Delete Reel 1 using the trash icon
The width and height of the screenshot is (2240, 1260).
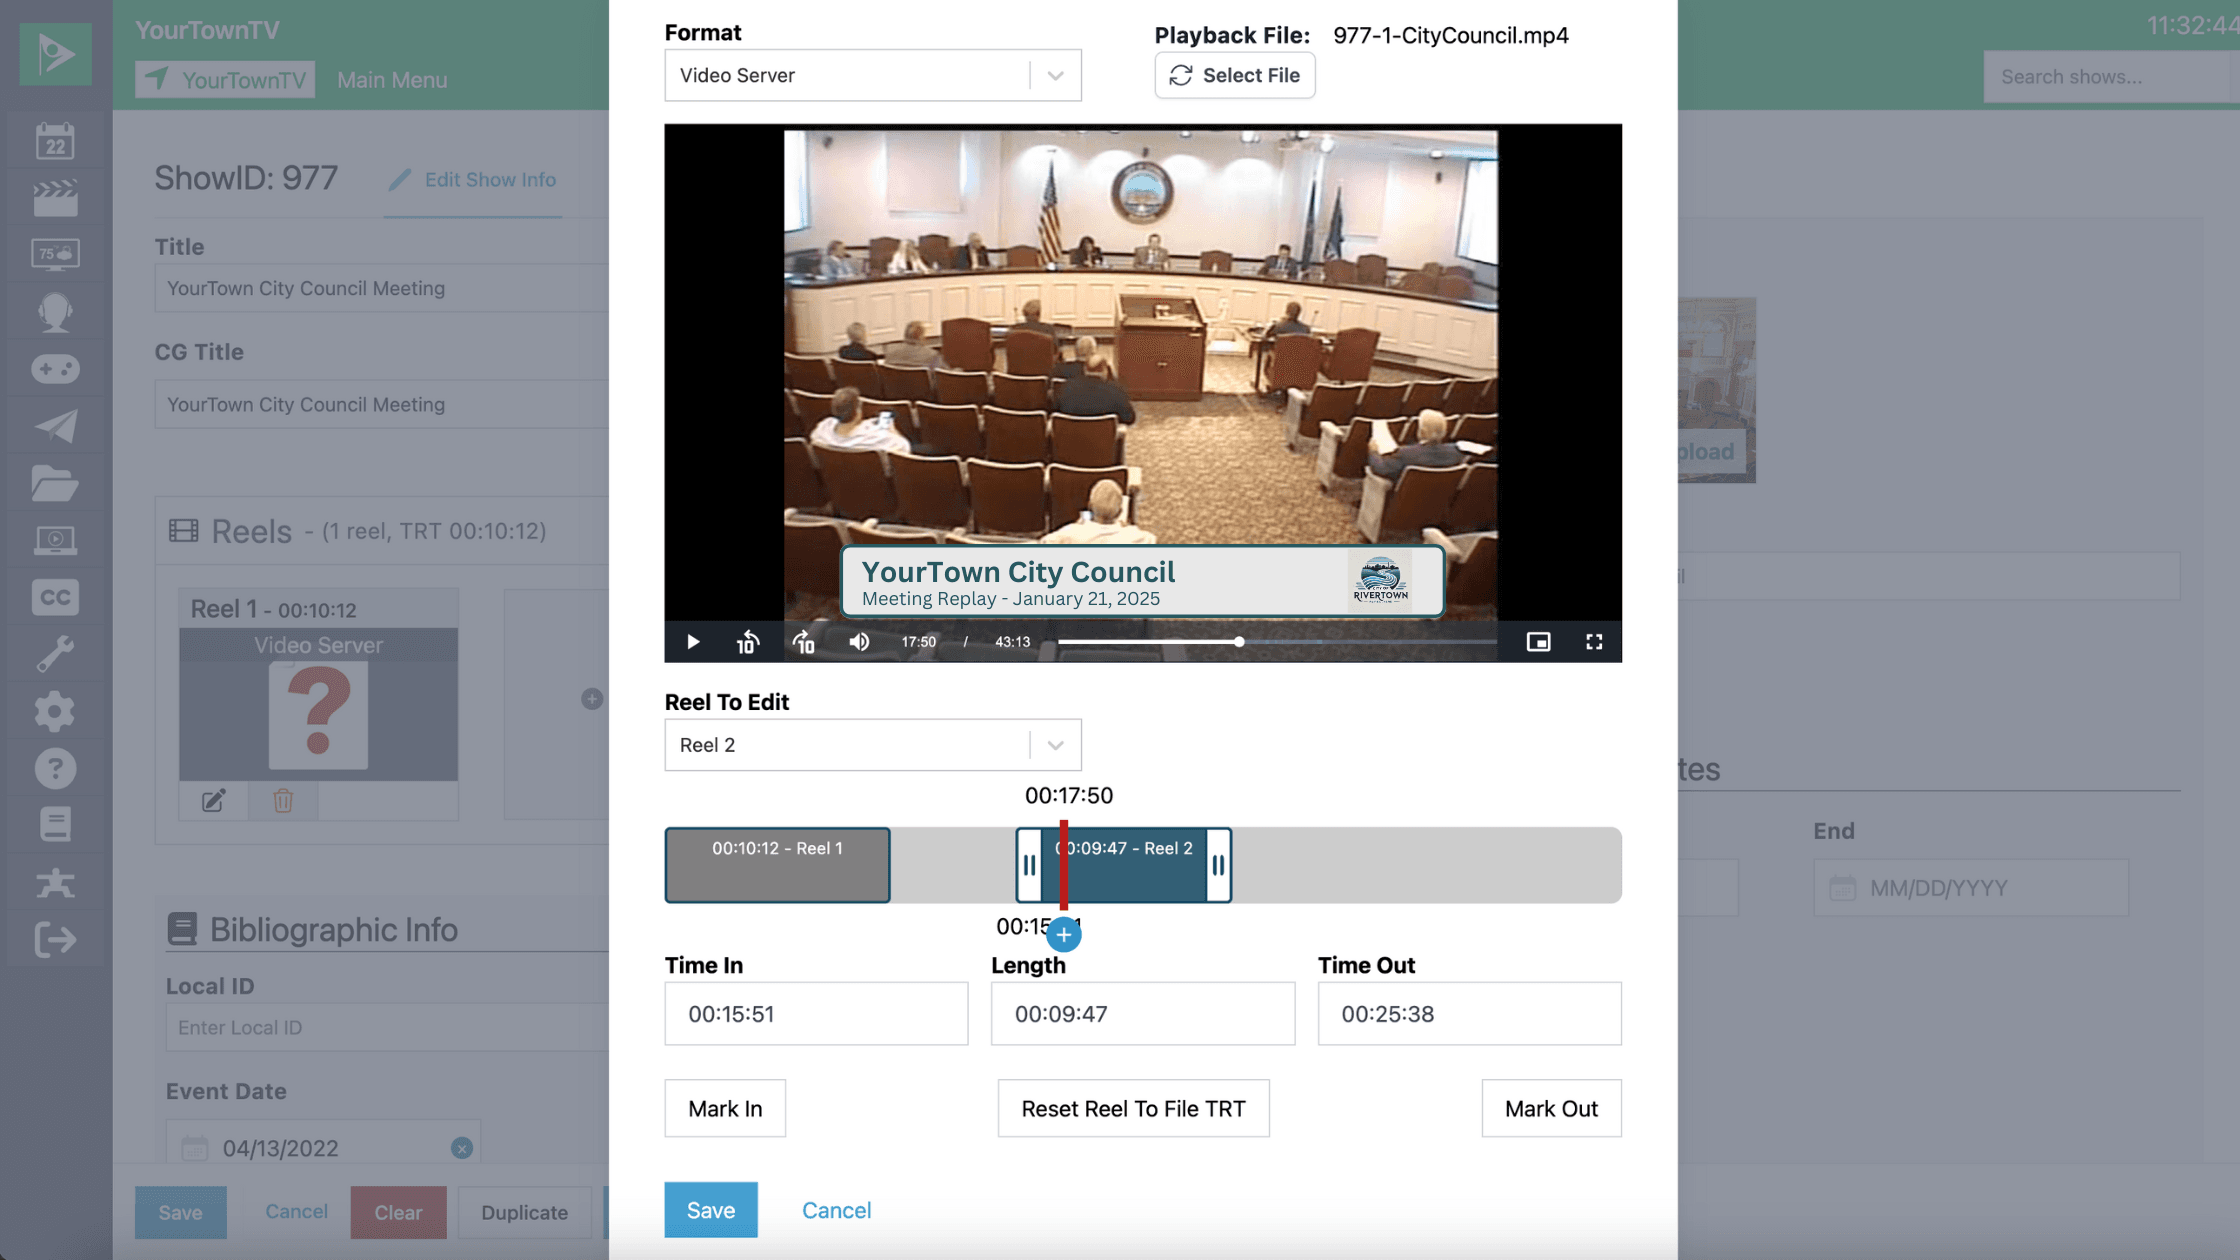(283, 801)
